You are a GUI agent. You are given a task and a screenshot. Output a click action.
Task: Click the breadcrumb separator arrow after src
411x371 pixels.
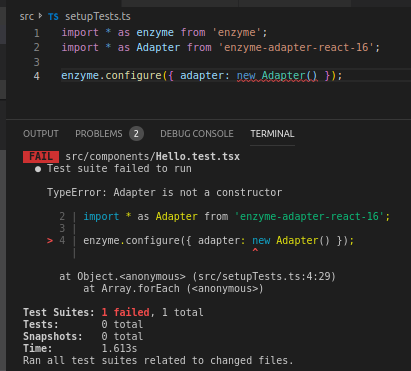[x=41, y=16]
